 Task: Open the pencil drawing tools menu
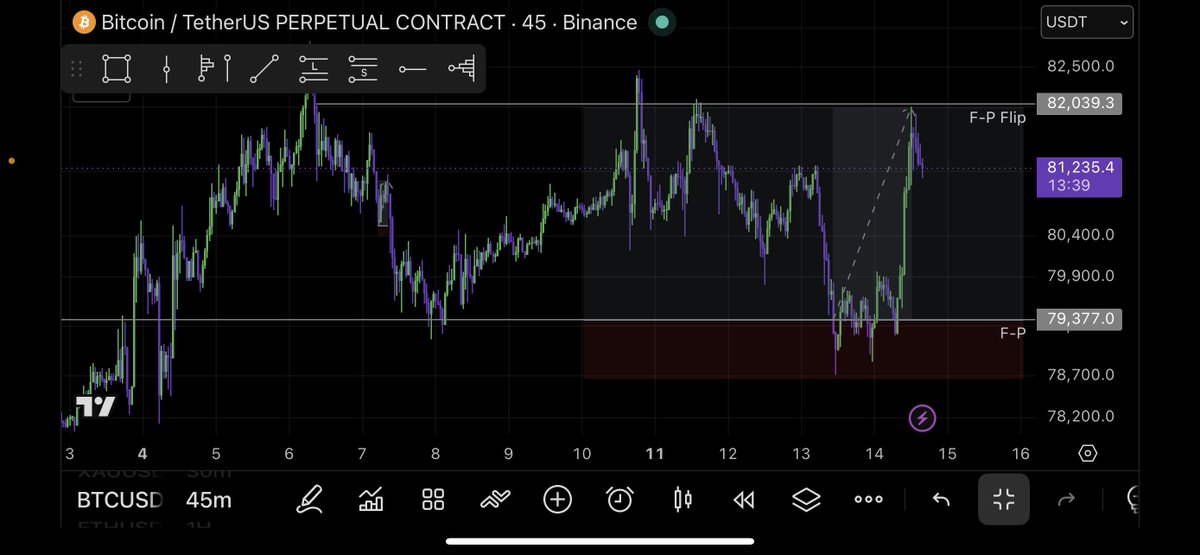(310, 499)
